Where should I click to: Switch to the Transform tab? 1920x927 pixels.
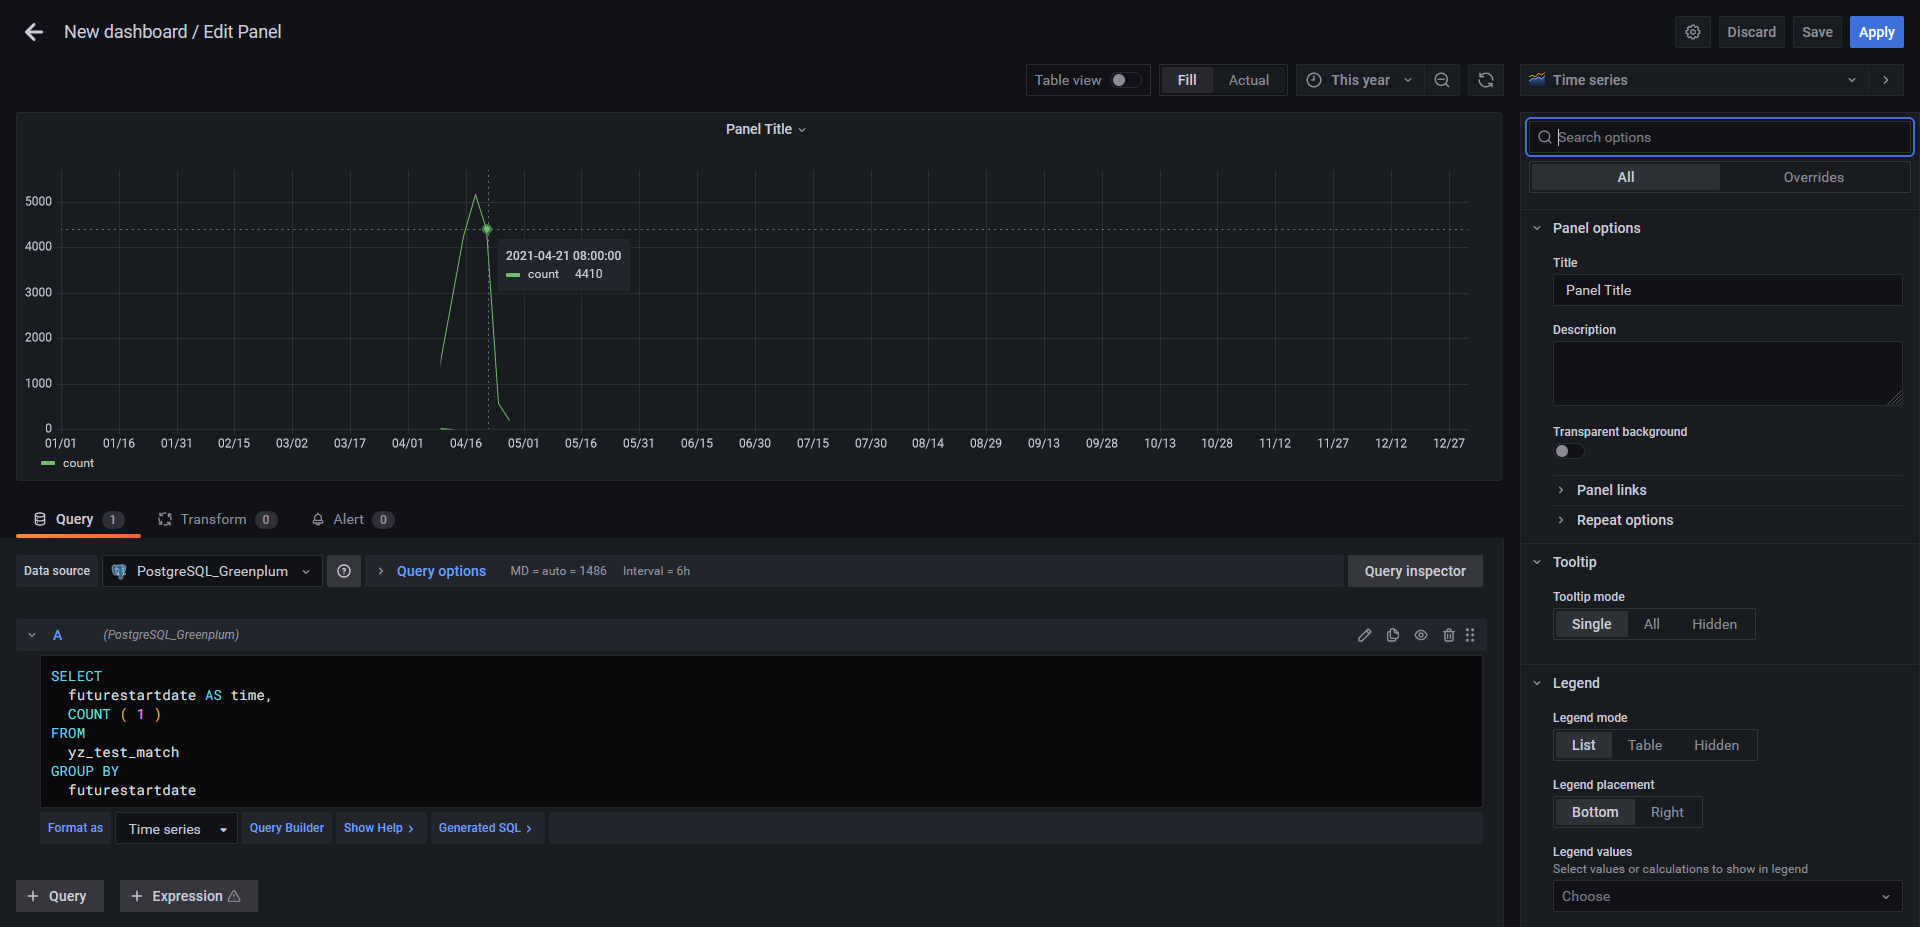[x=216, y=519]
